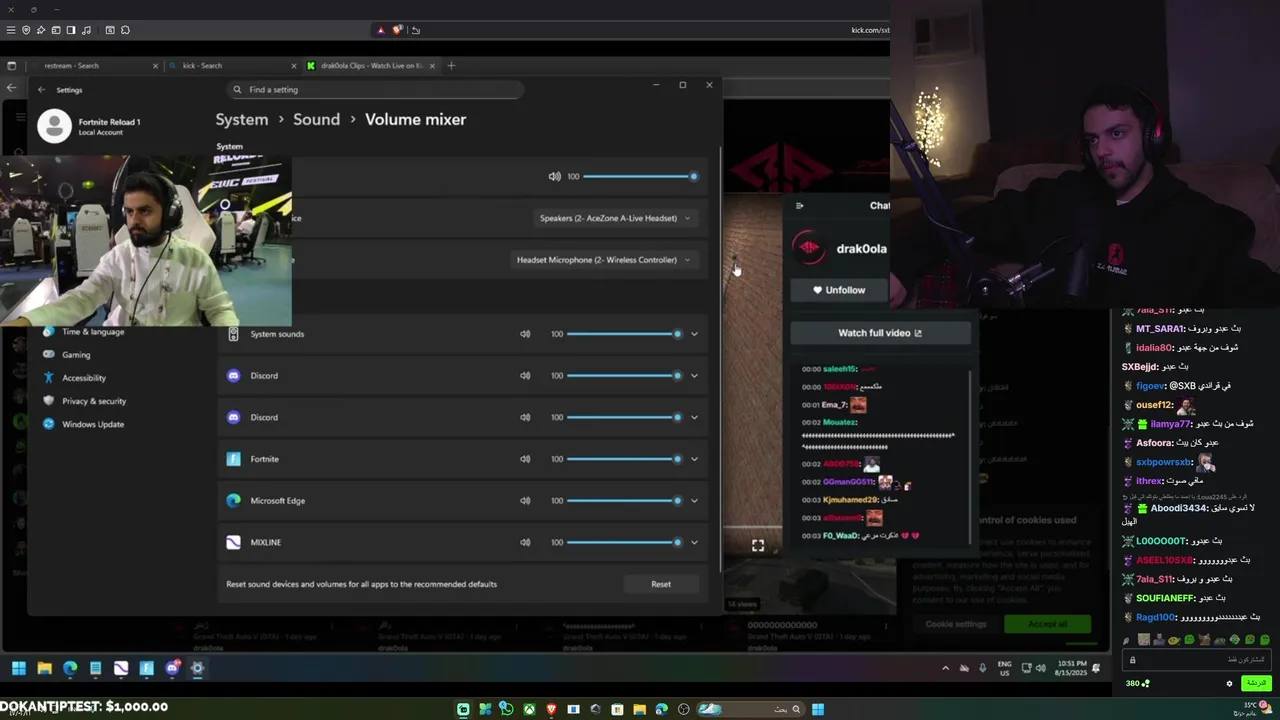Screen dimensions: 1280x720
Task: Open File Explorer from the streamed taskbar
Action: [x=44, y=668]
